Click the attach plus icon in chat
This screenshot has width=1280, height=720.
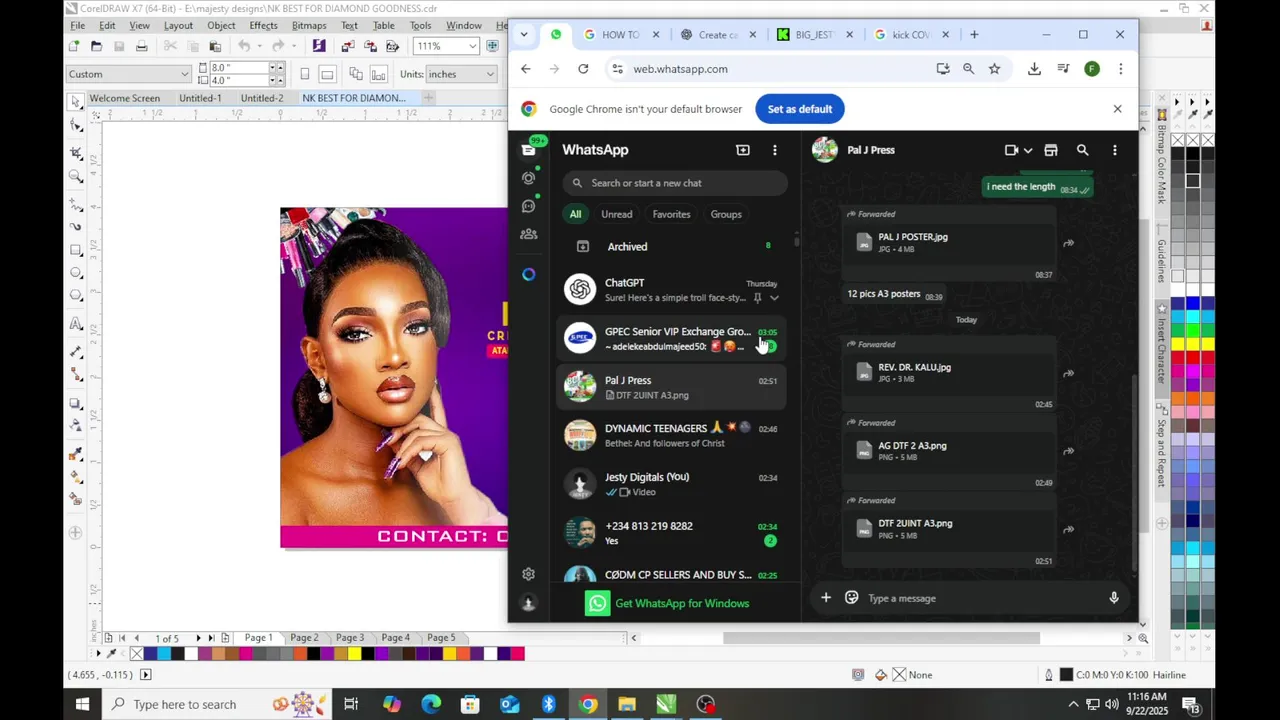pos(826,598)
